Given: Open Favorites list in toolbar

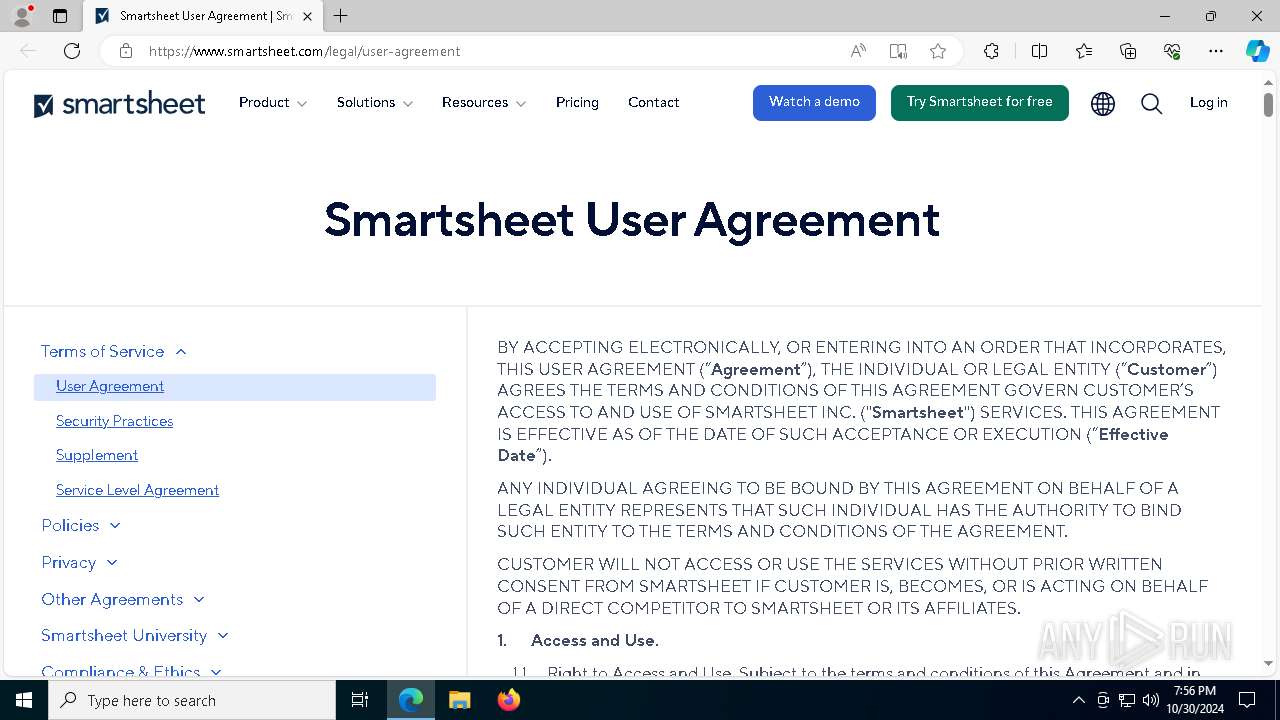Looking at the screenshot, I should tap(1084, 51).
